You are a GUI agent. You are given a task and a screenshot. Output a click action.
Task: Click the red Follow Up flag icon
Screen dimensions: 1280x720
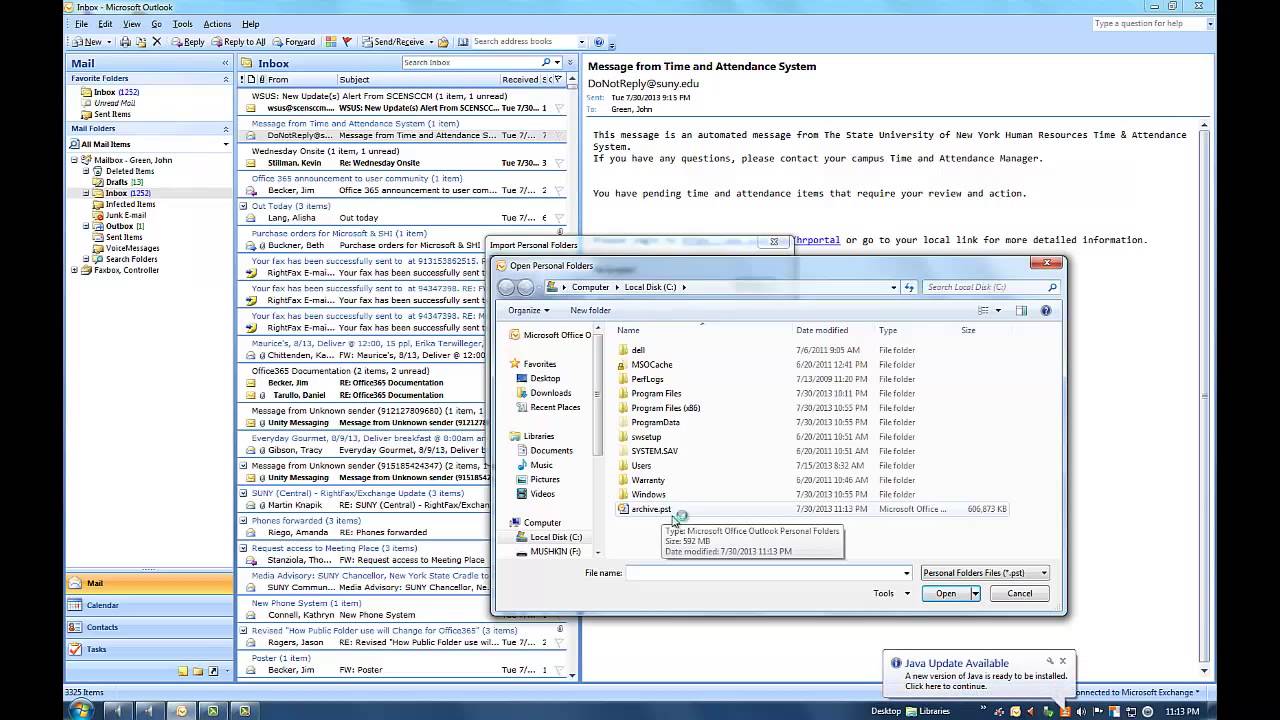[x=347, y=42]
